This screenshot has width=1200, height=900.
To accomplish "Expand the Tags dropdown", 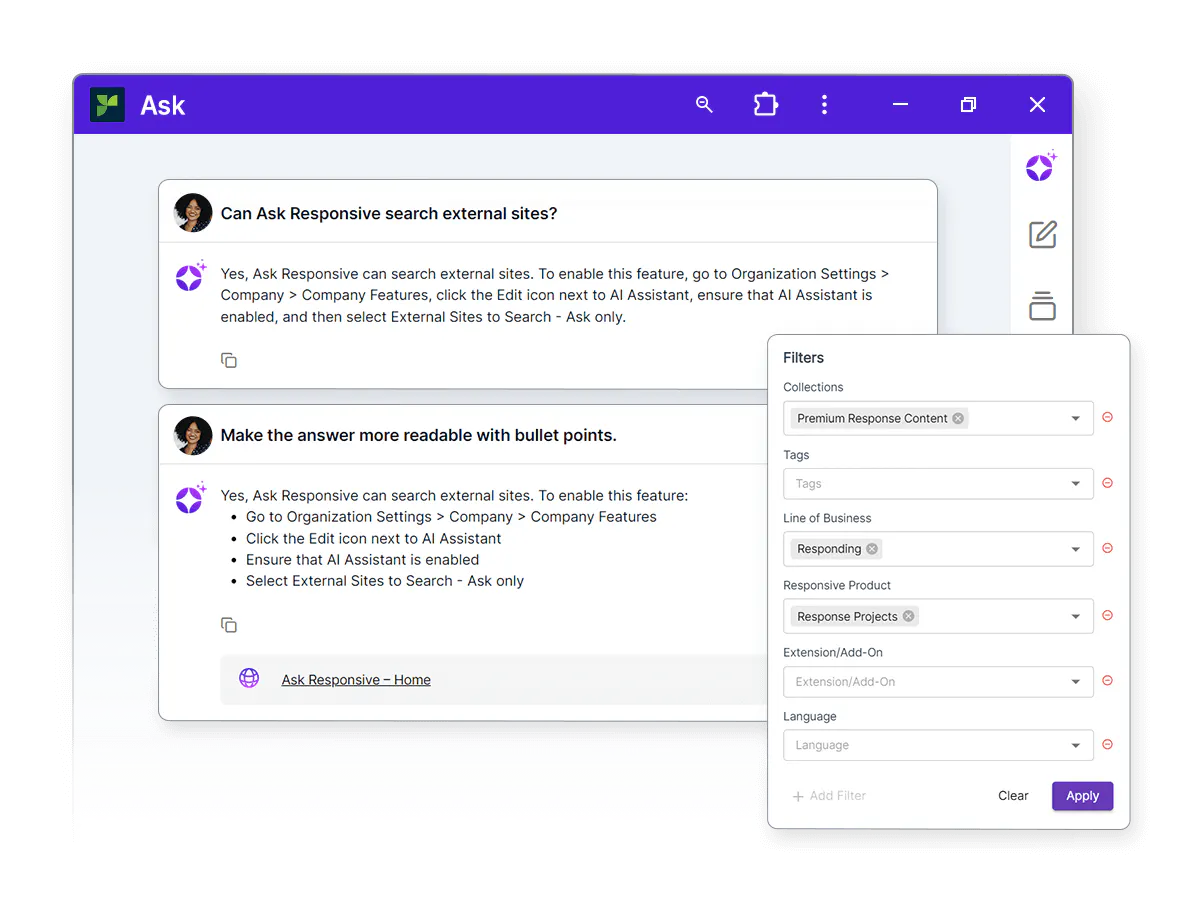I will pyautogui.click(x=1076, y=483).
